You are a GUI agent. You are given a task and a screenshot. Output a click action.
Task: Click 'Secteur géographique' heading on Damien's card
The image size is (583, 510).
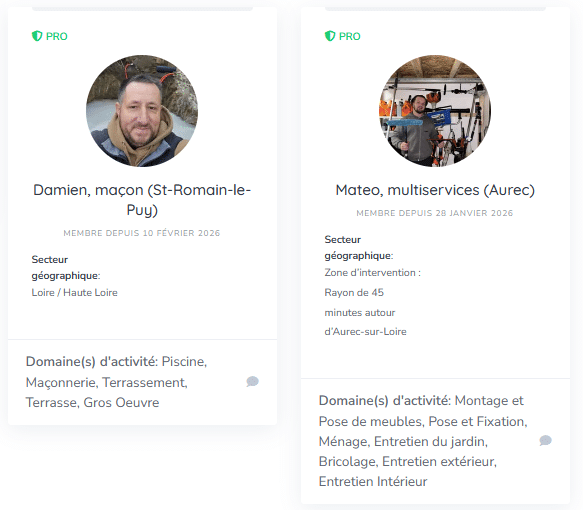pos(66,267)
